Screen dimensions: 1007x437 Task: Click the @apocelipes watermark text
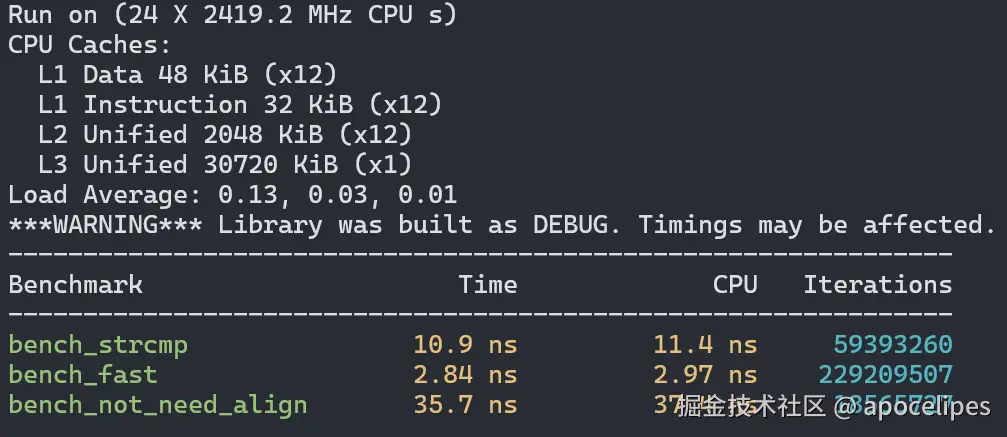point(912,407)
